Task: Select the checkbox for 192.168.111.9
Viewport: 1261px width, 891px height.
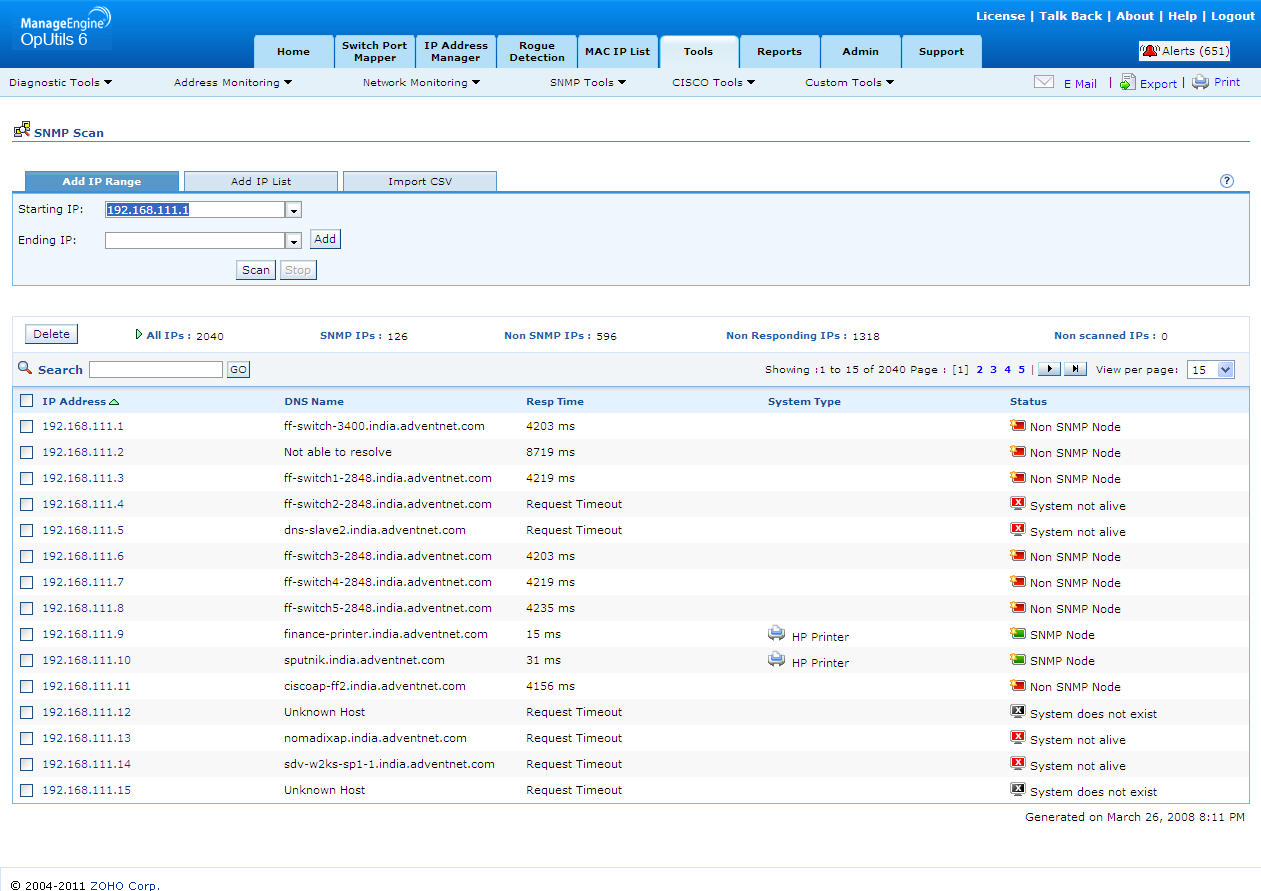Action: pos(27,635)
